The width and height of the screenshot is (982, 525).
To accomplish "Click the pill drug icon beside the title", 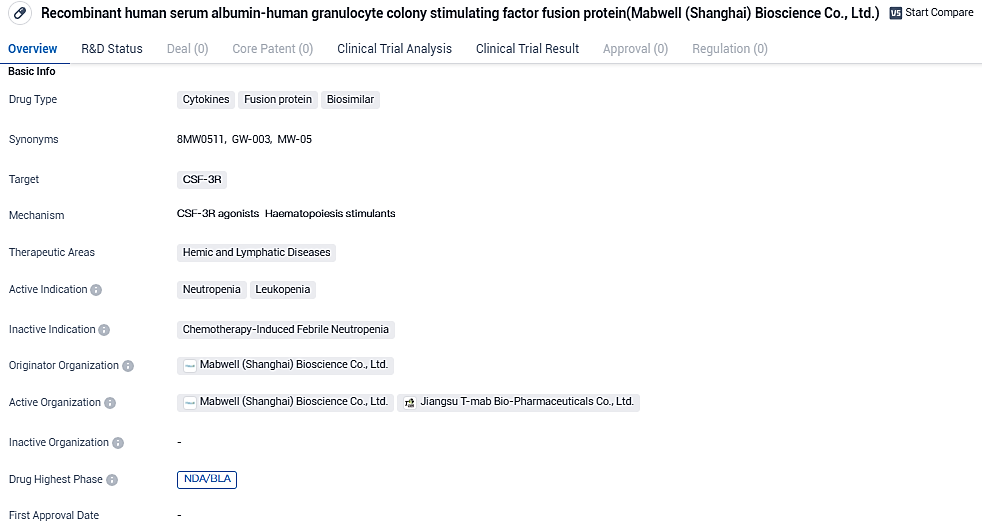I will (20, 13).
